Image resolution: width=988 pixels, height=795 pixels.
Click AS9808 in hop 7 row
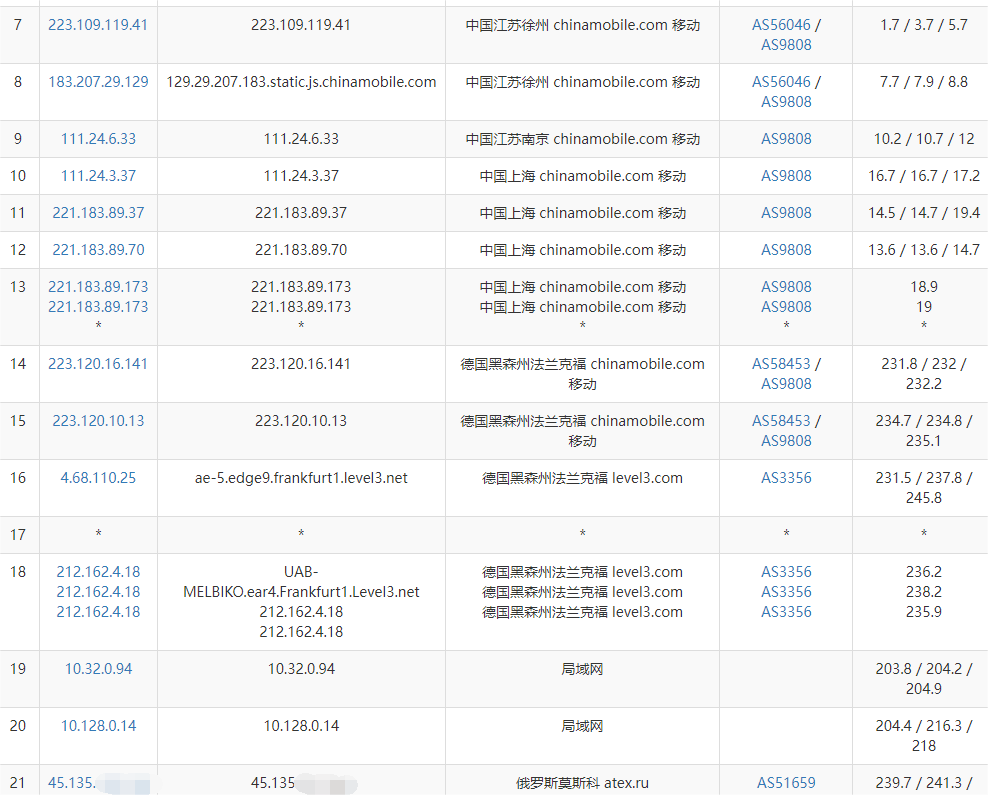pyautogui.click(x=786, y=45)
